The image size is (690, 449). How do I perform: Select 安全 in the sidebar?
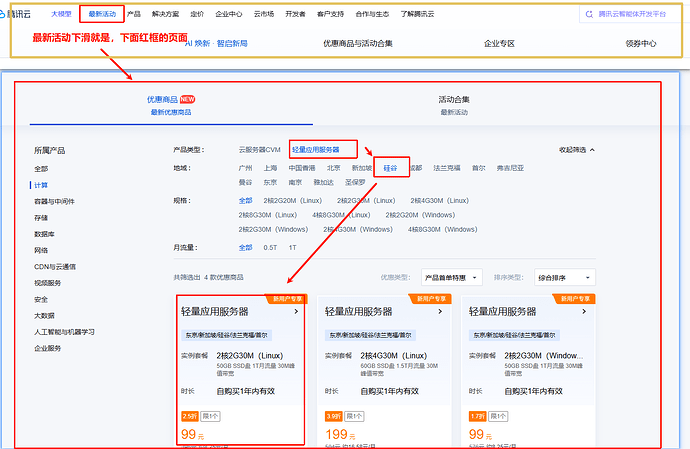pyautogui.click(x=41, y=299)
